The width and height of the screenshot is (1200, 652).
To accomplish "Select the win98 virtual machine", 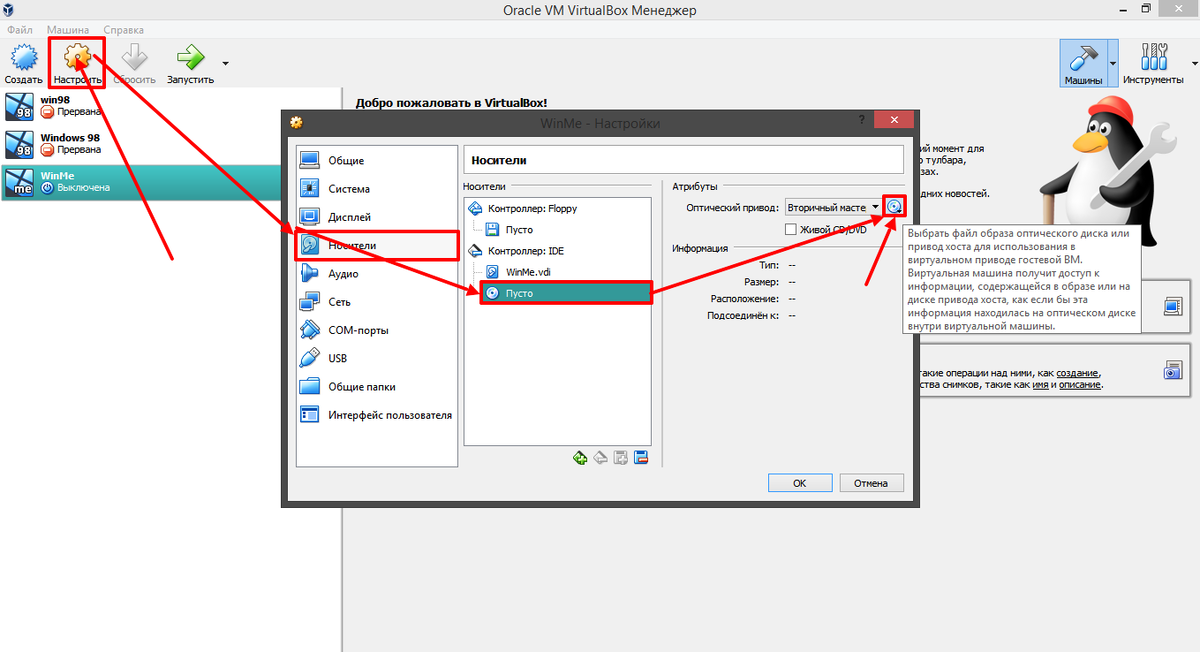I will [x=170, y=109].
